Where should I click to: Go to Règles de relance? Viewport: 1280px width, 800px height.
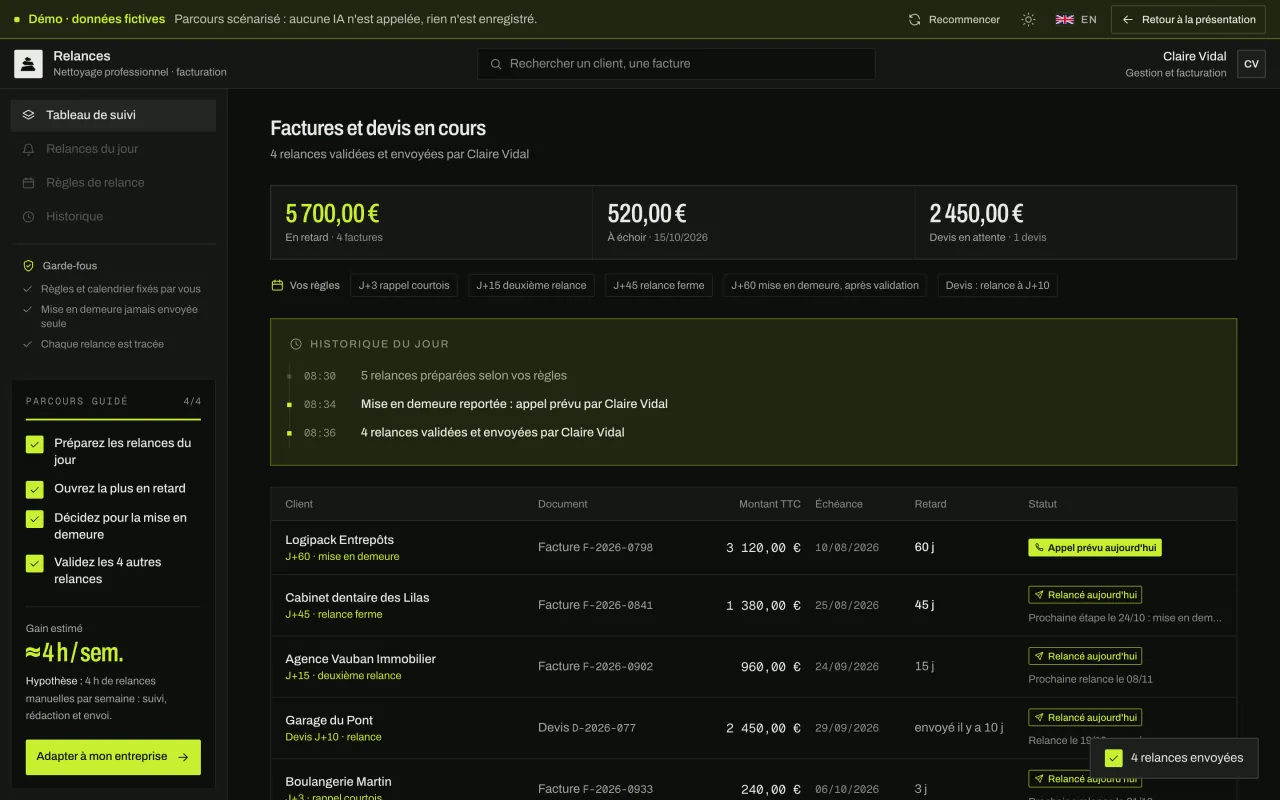pyautogui.click(x=113, y=183)
